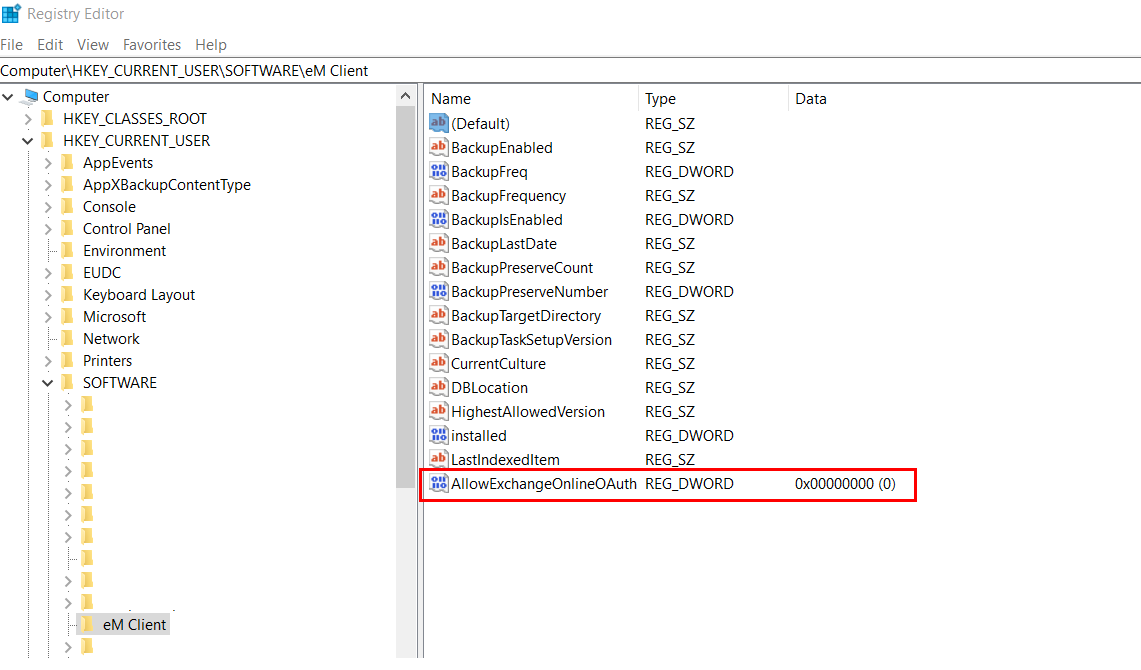
Task: Click the tree pane scroll up arrow
Action: coord(405,96)
